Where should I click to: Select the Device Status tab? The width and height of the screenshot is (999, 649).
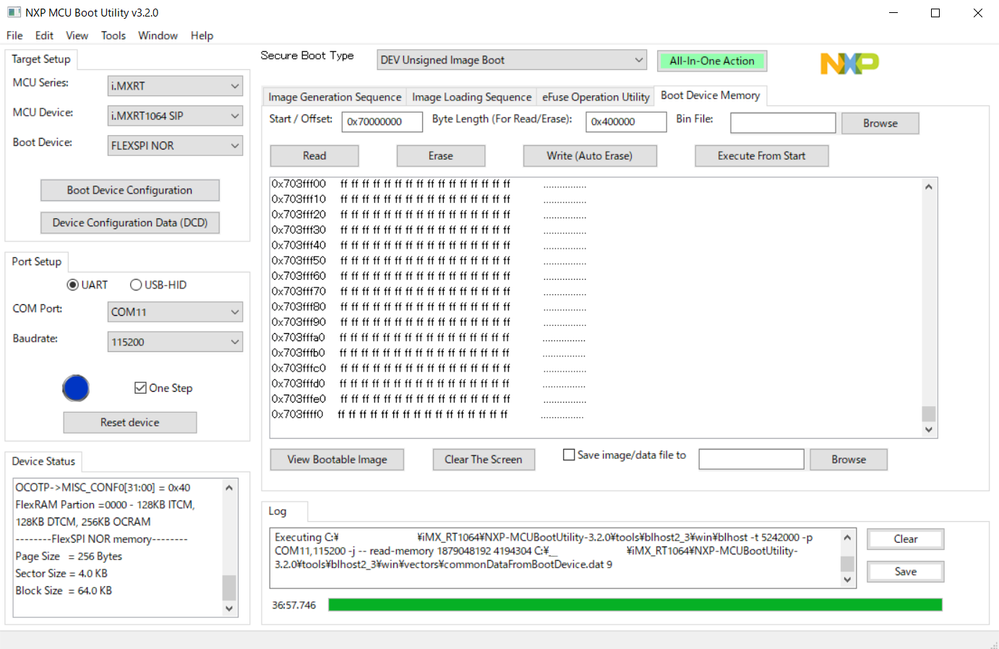click(x=43, y=461)
